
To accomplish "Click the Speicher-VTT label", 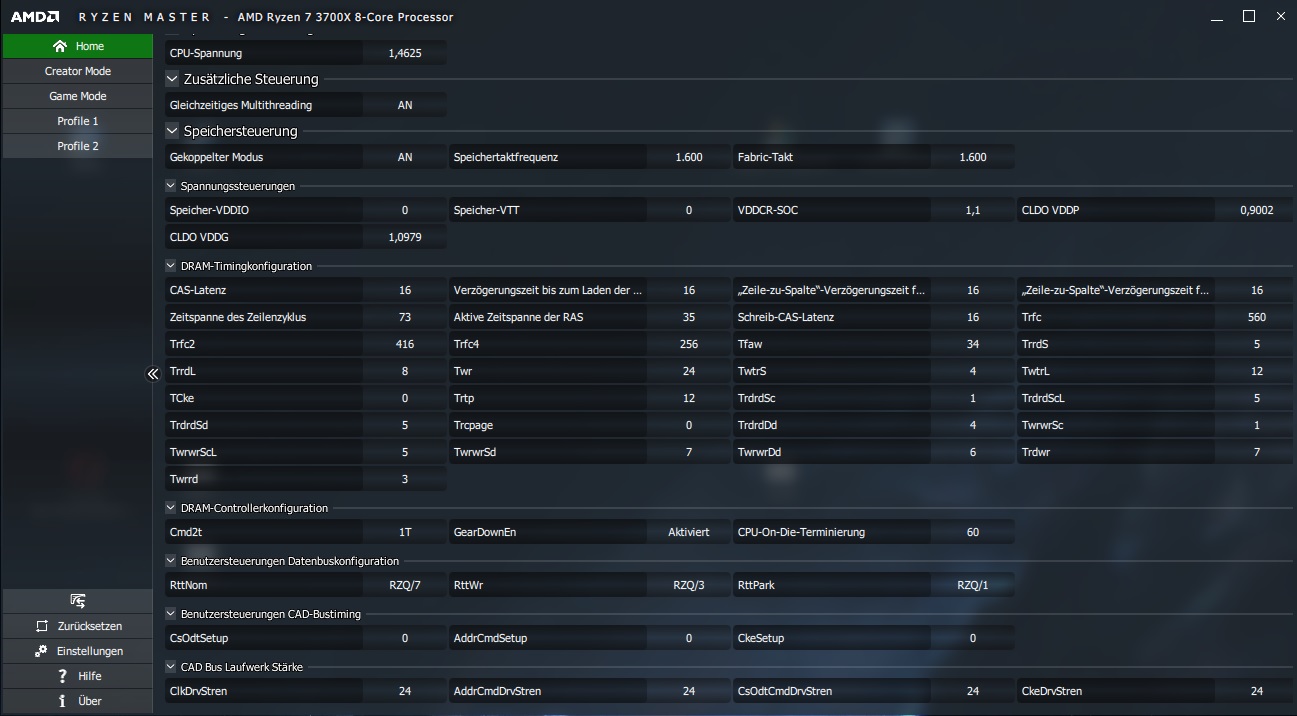I will tap(487, 210).
